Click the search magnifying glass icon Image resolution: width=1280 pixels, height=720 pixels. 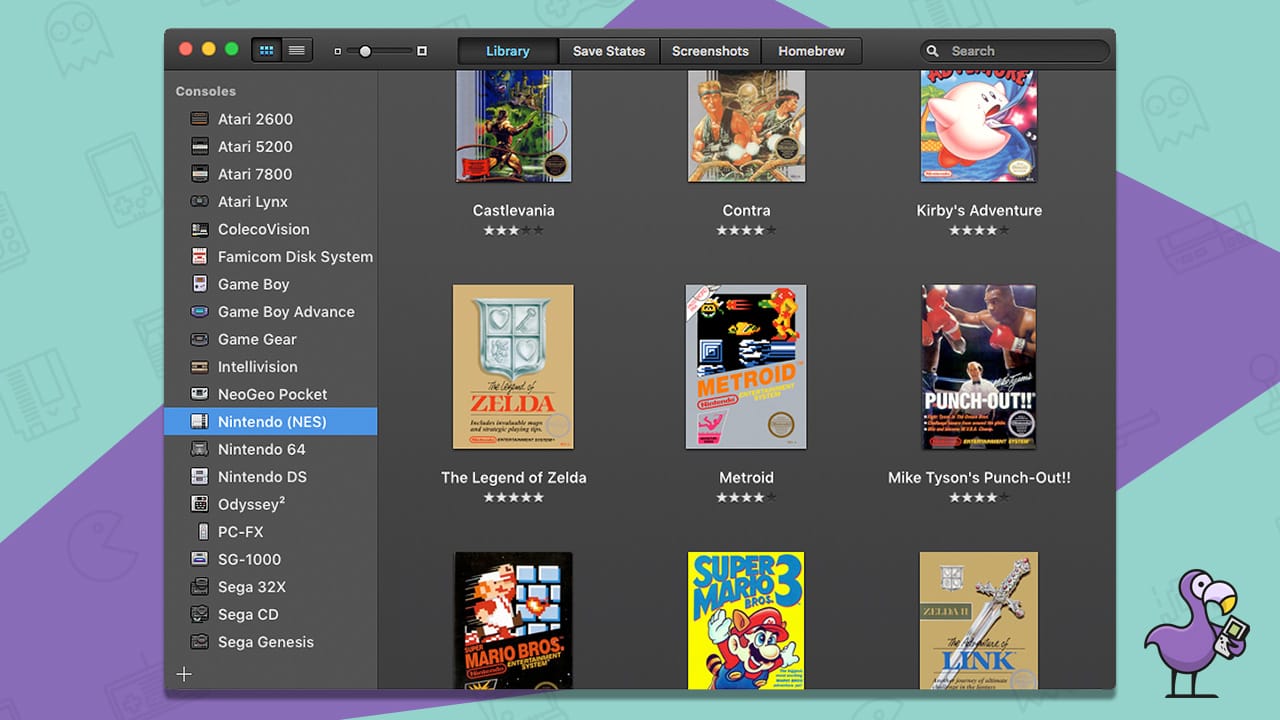[x=933, y=50]
